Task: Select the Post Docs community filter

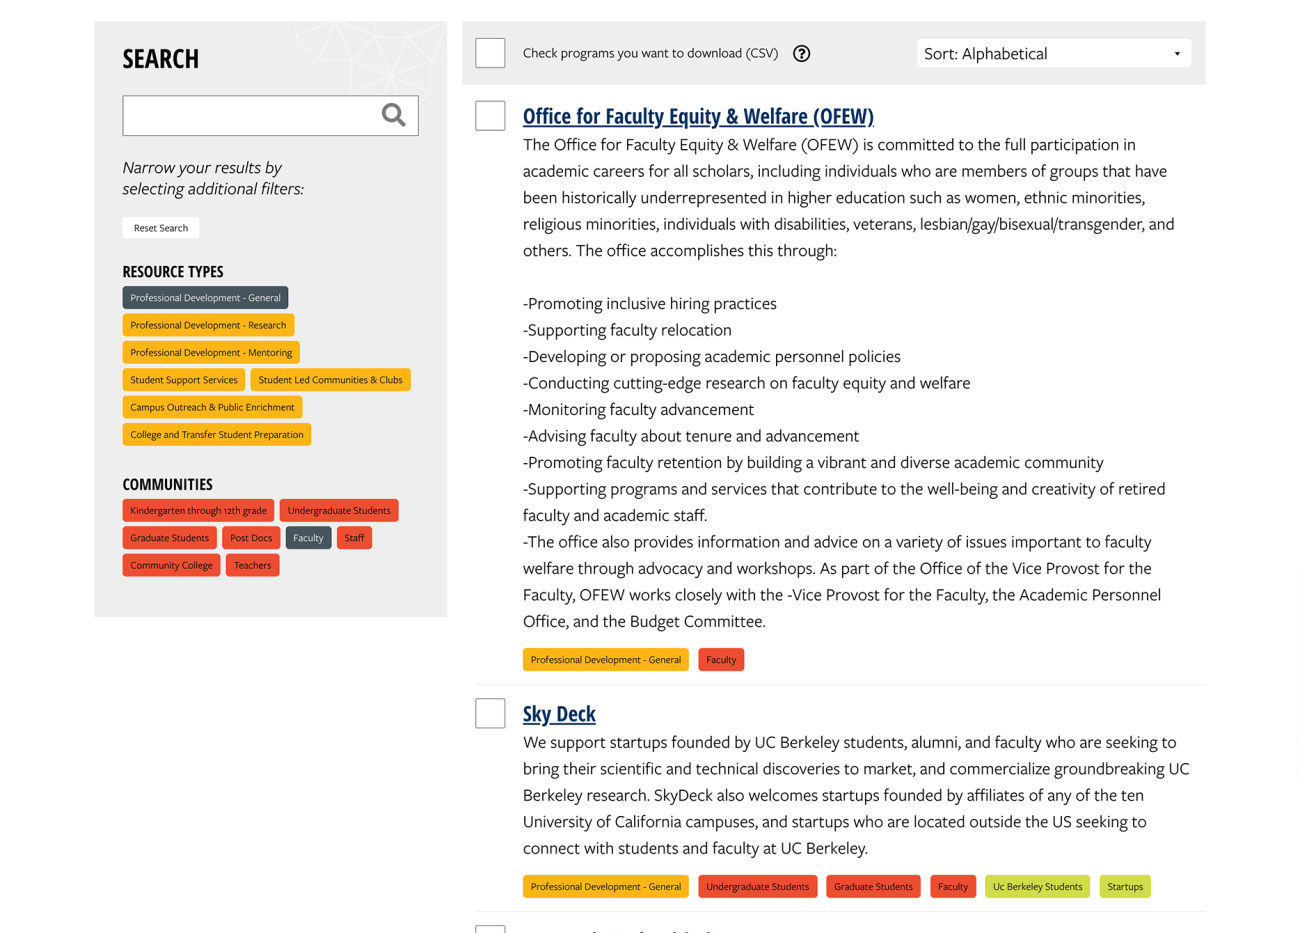Action: point(251,538)
